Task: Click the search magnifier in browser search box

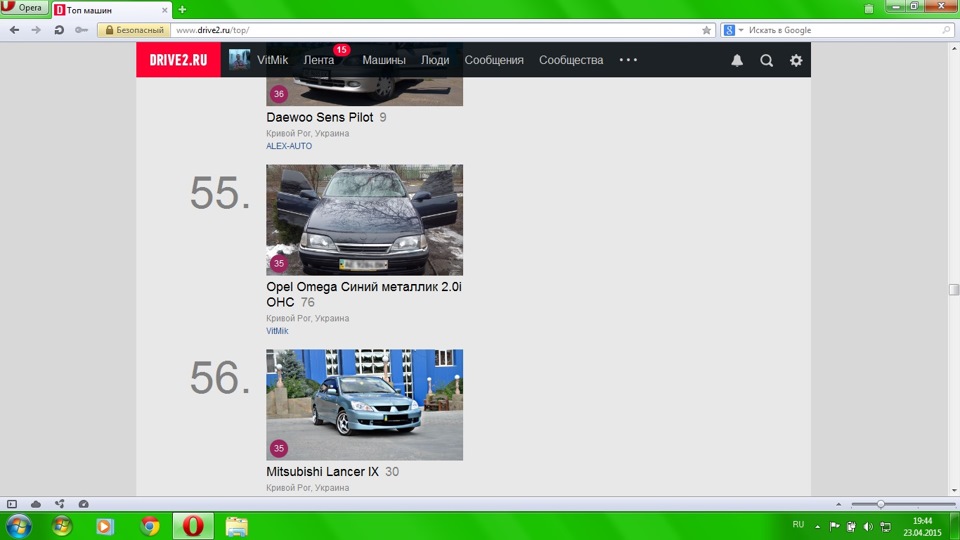Action: [946, 30]
